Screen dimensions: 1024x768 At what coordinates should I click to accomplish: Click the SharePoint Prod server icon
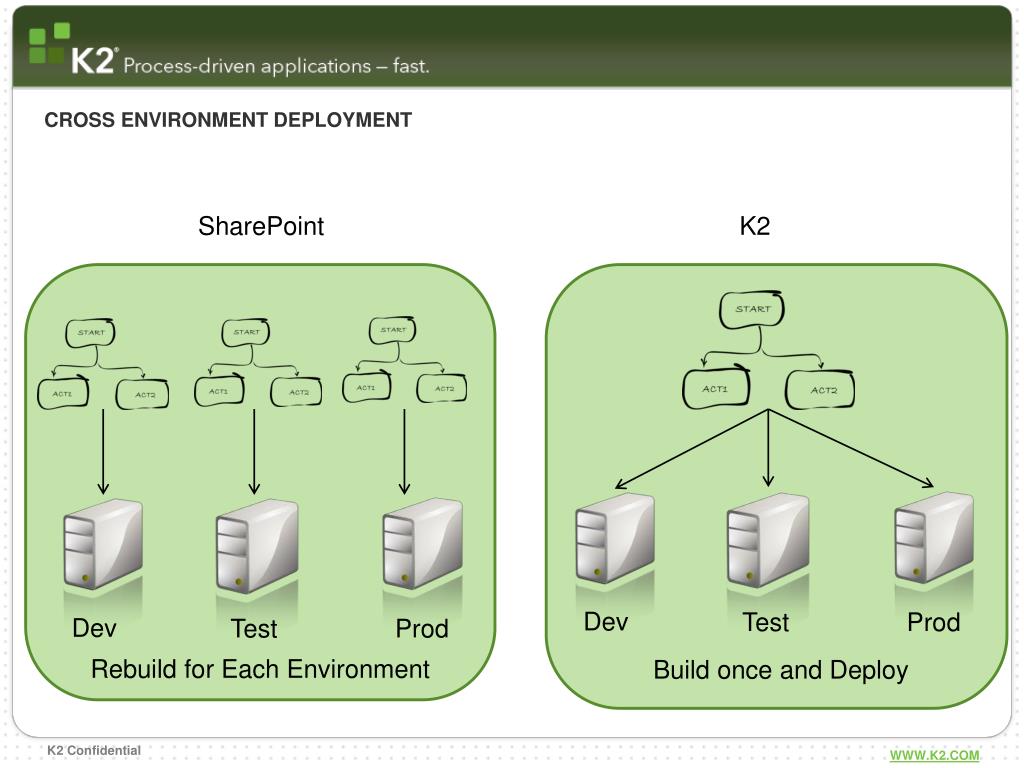(x=423, y=544)
